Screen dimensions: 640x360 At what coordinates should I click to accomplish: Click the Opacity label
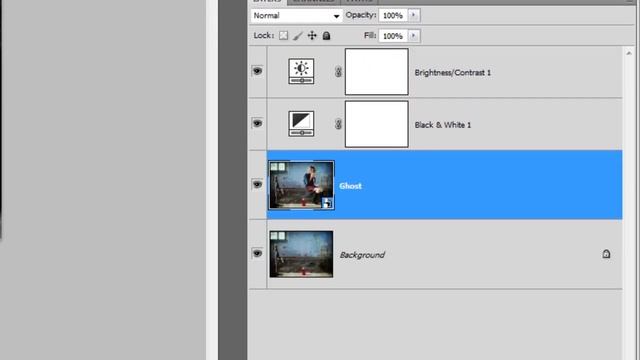pos(361,15)
